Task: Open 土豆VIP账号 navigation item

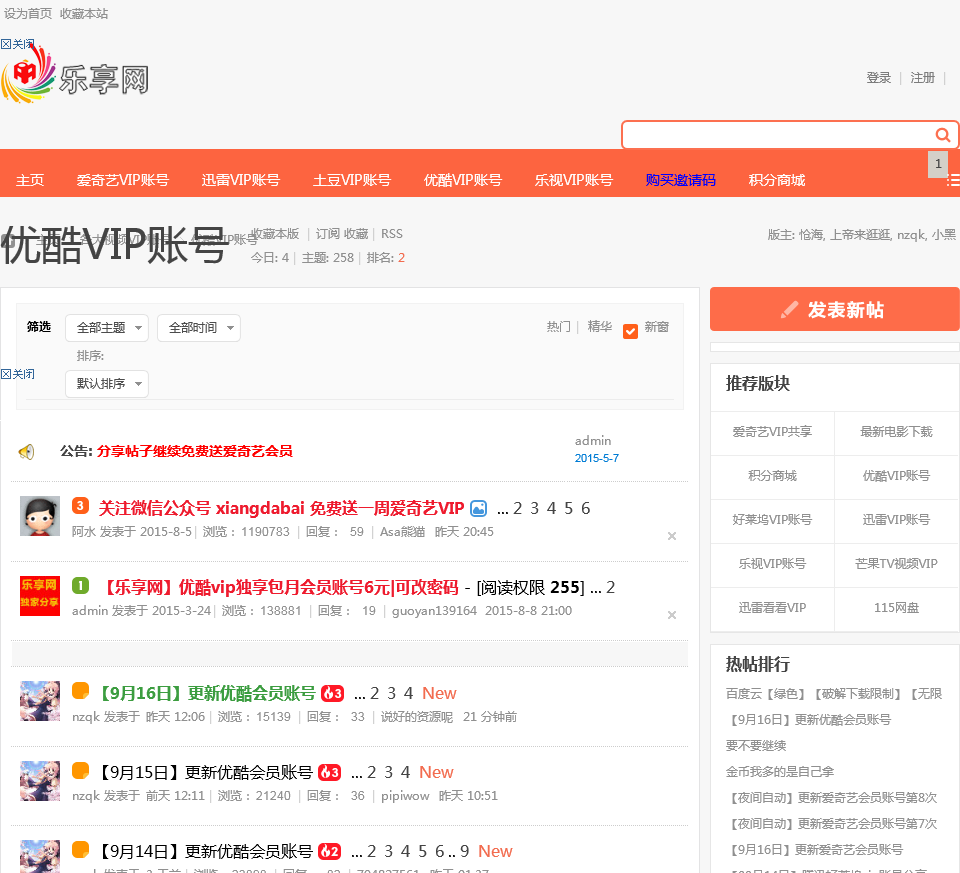Action: click(x=351, y=180)
